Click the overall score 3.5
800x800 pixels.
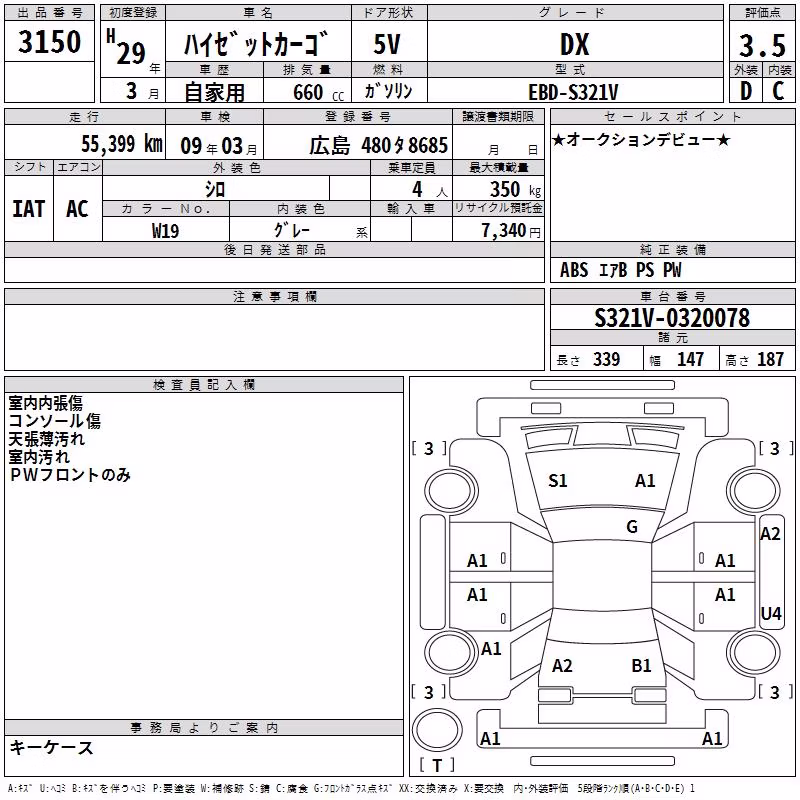(x=762, y=46)
